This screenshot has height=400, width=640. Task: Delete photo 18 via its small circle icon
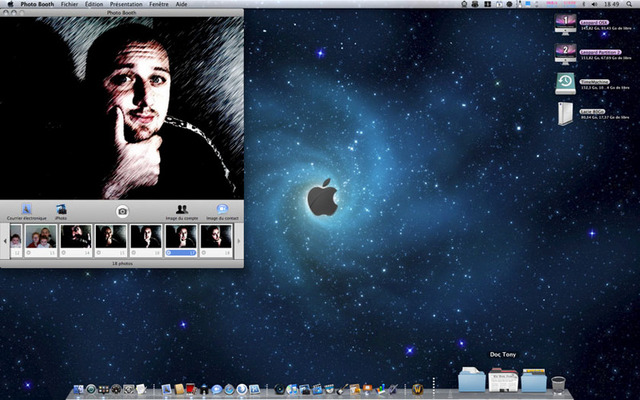[x=204, y=253]
